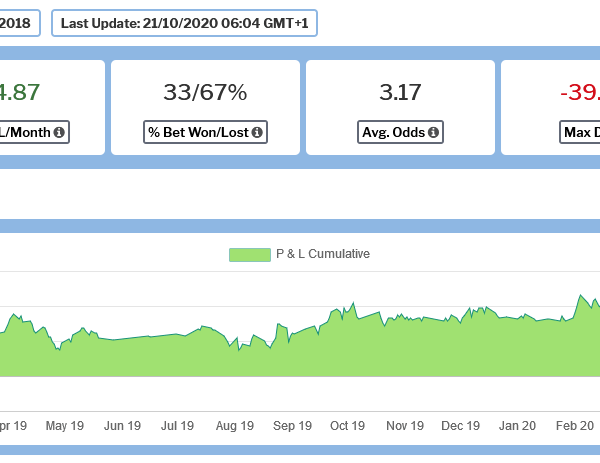
Task: Click the Aug 19 axis label
Action: pyautogui.click(x=234, y=426)
